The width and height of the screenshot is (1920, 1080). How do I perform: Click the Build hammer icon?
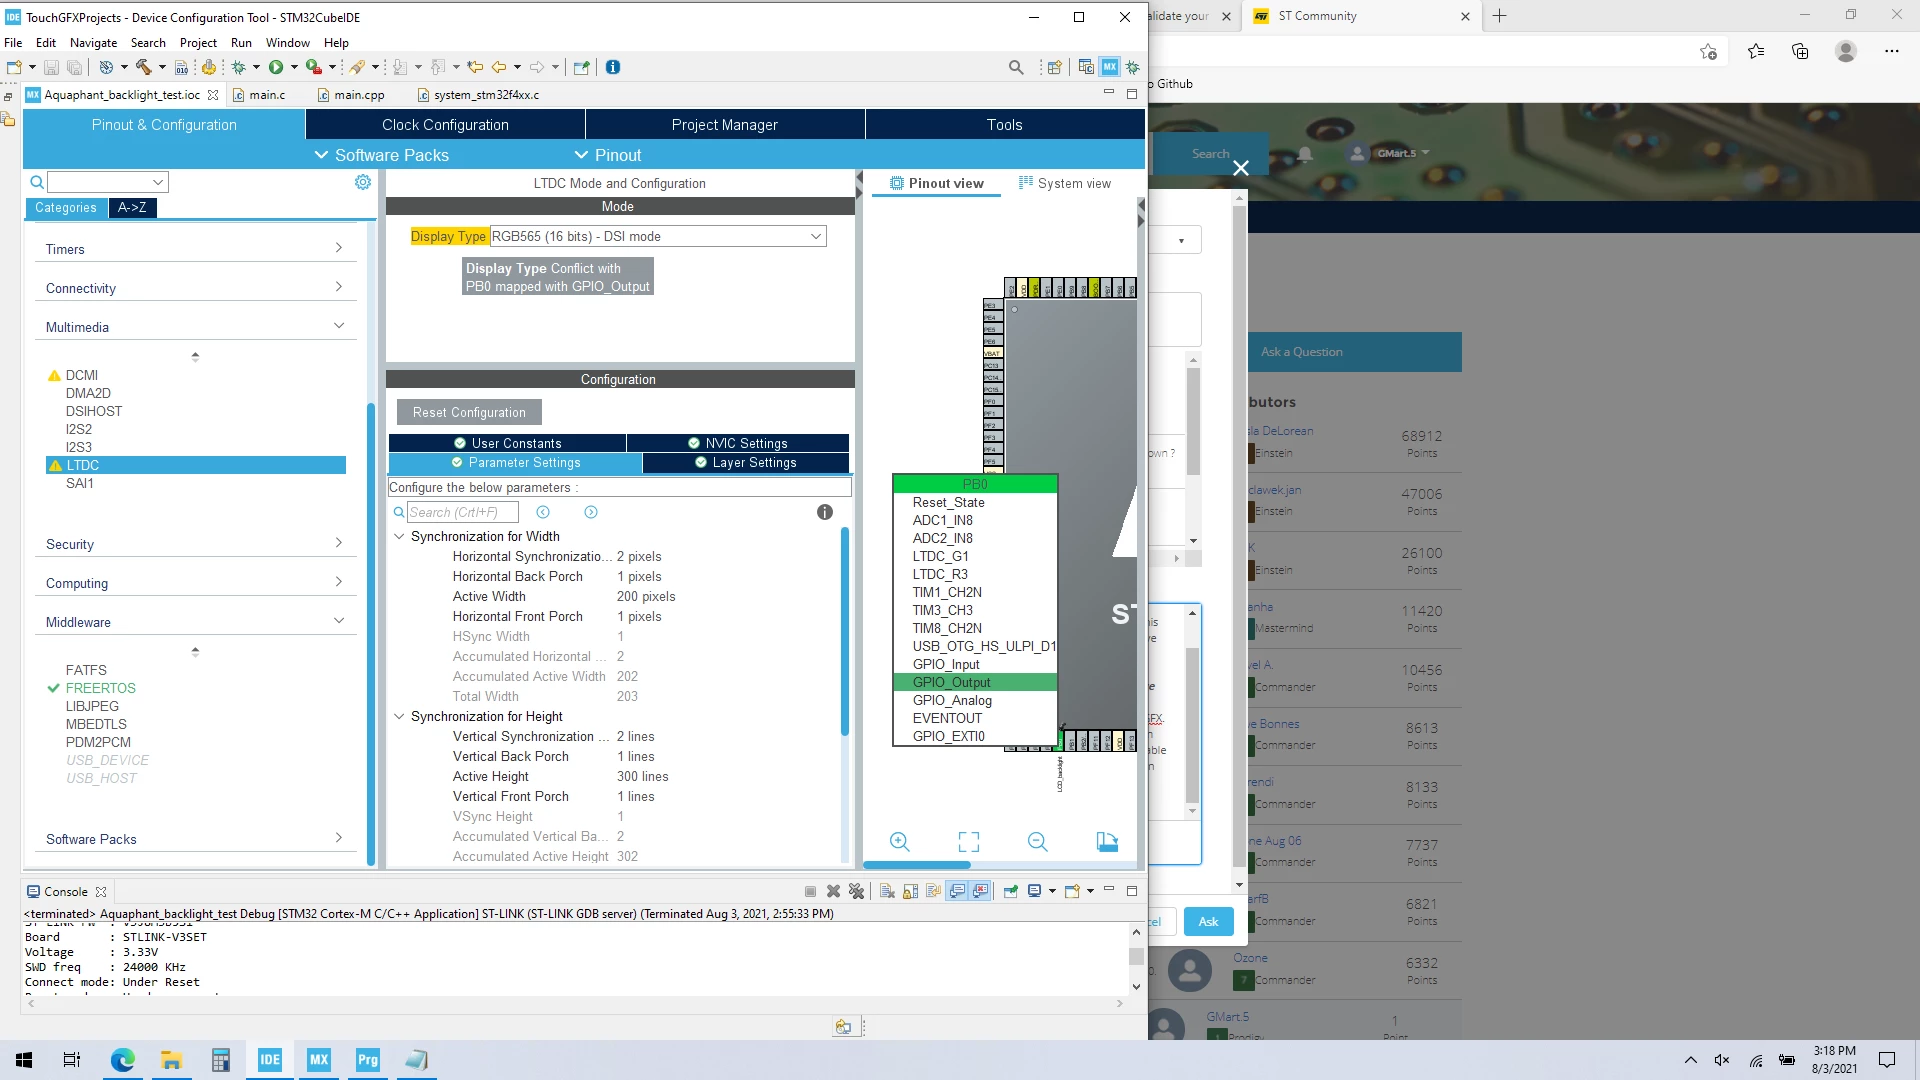coord(144,67)
